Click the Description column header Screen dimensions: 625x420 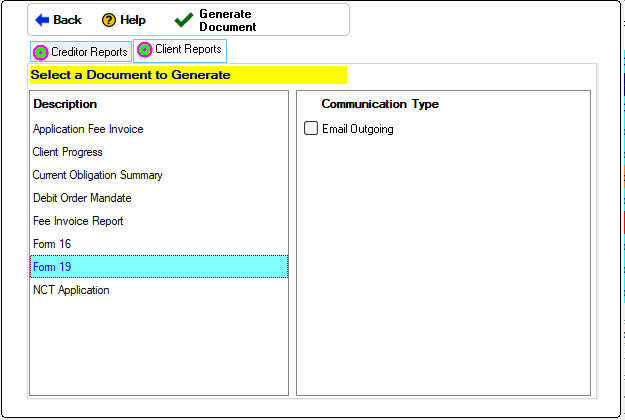pos(65,104)
